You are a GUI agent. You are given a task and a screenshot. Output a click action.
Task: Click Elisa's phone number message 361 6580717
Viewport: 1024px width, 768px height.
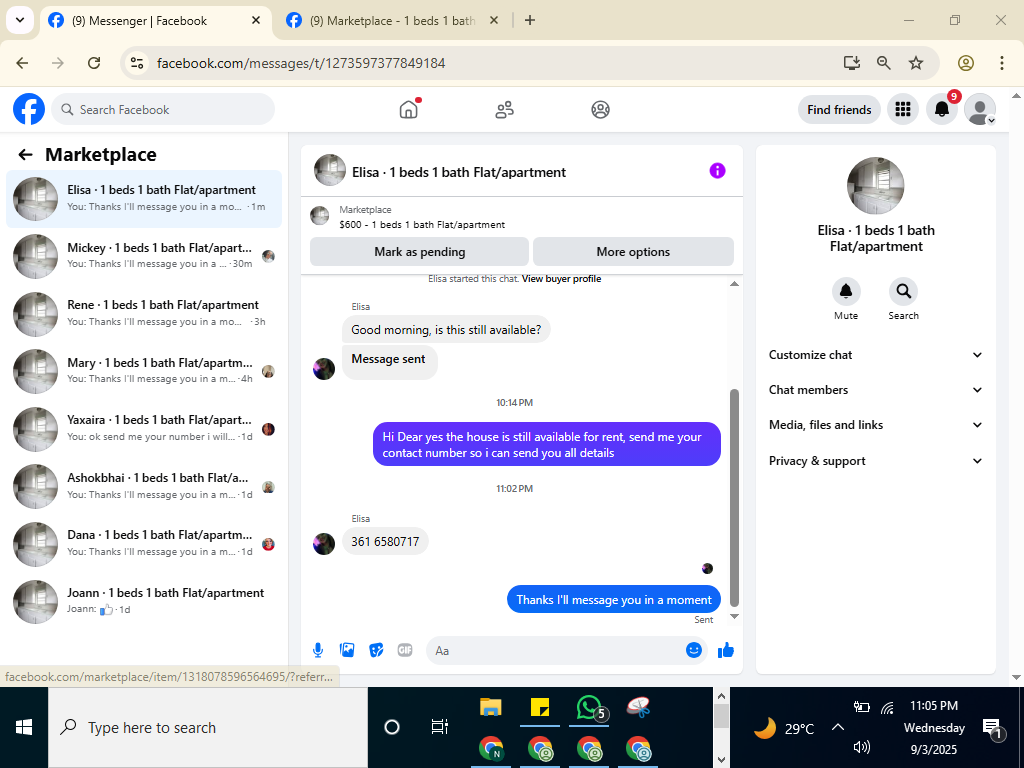pos(385,542)
